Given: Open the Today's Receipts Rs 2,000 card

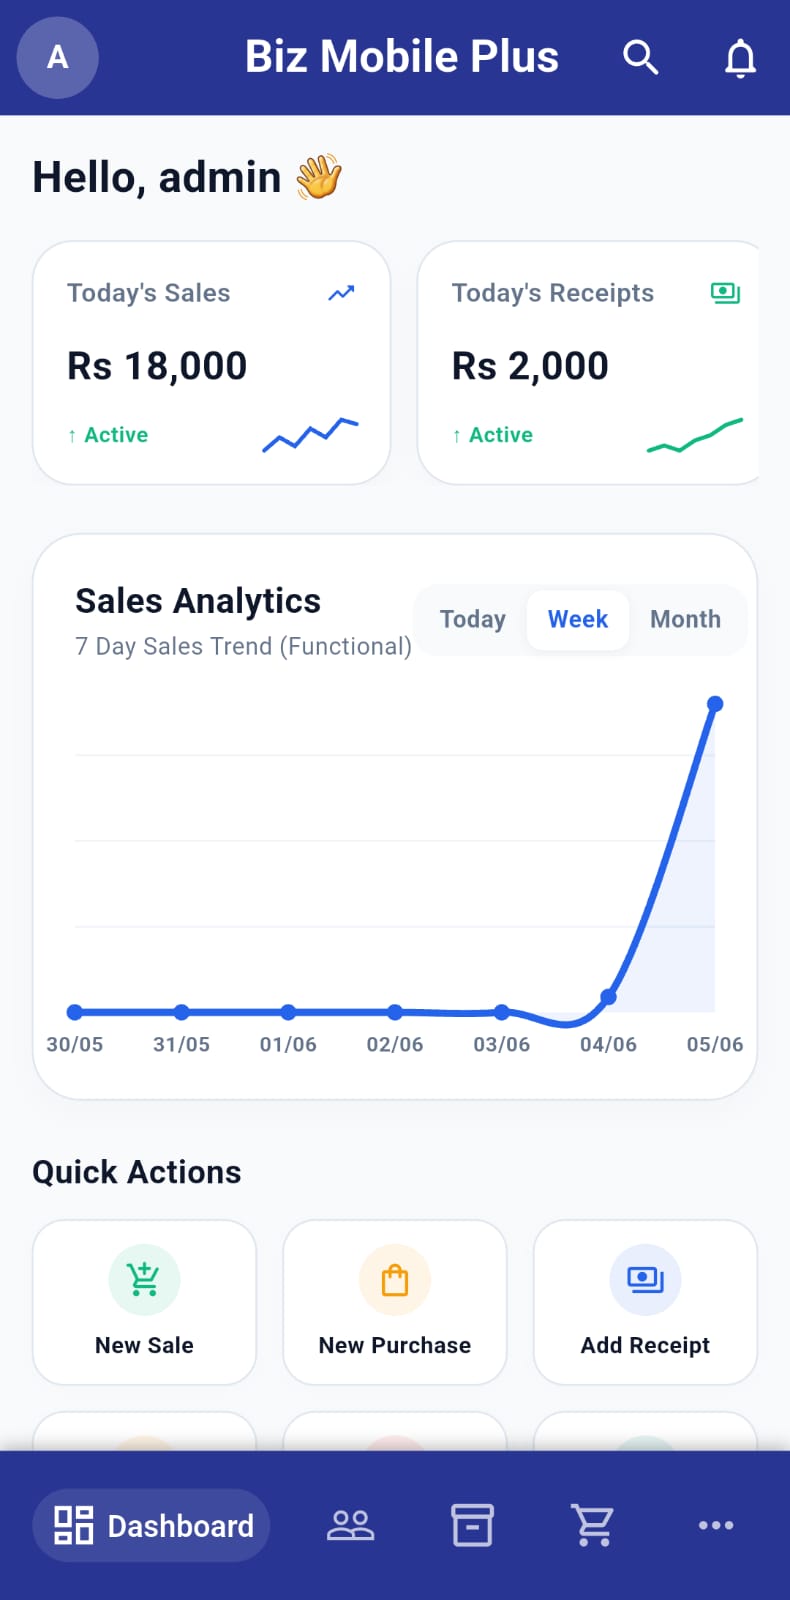Looking at the screenshot, I should (x=588, y=363).
